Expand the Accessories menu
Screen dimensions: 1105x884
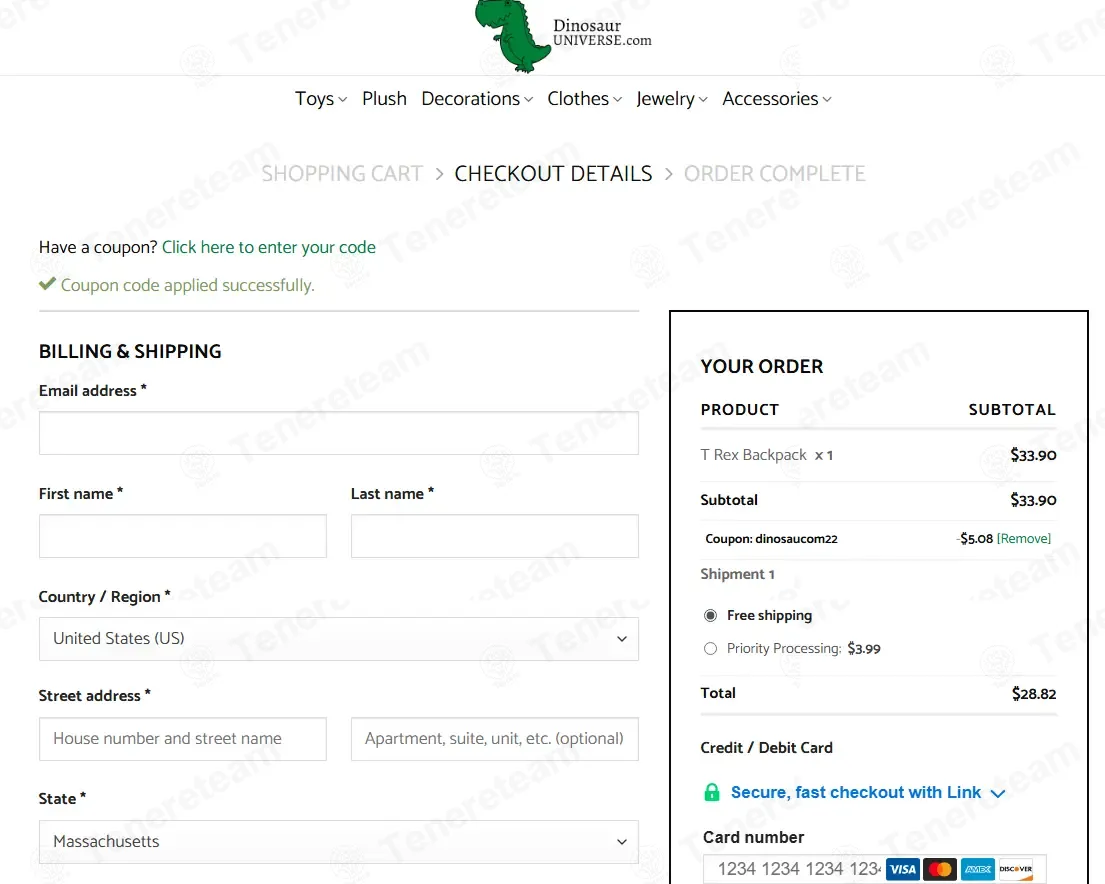coord(777,99)
